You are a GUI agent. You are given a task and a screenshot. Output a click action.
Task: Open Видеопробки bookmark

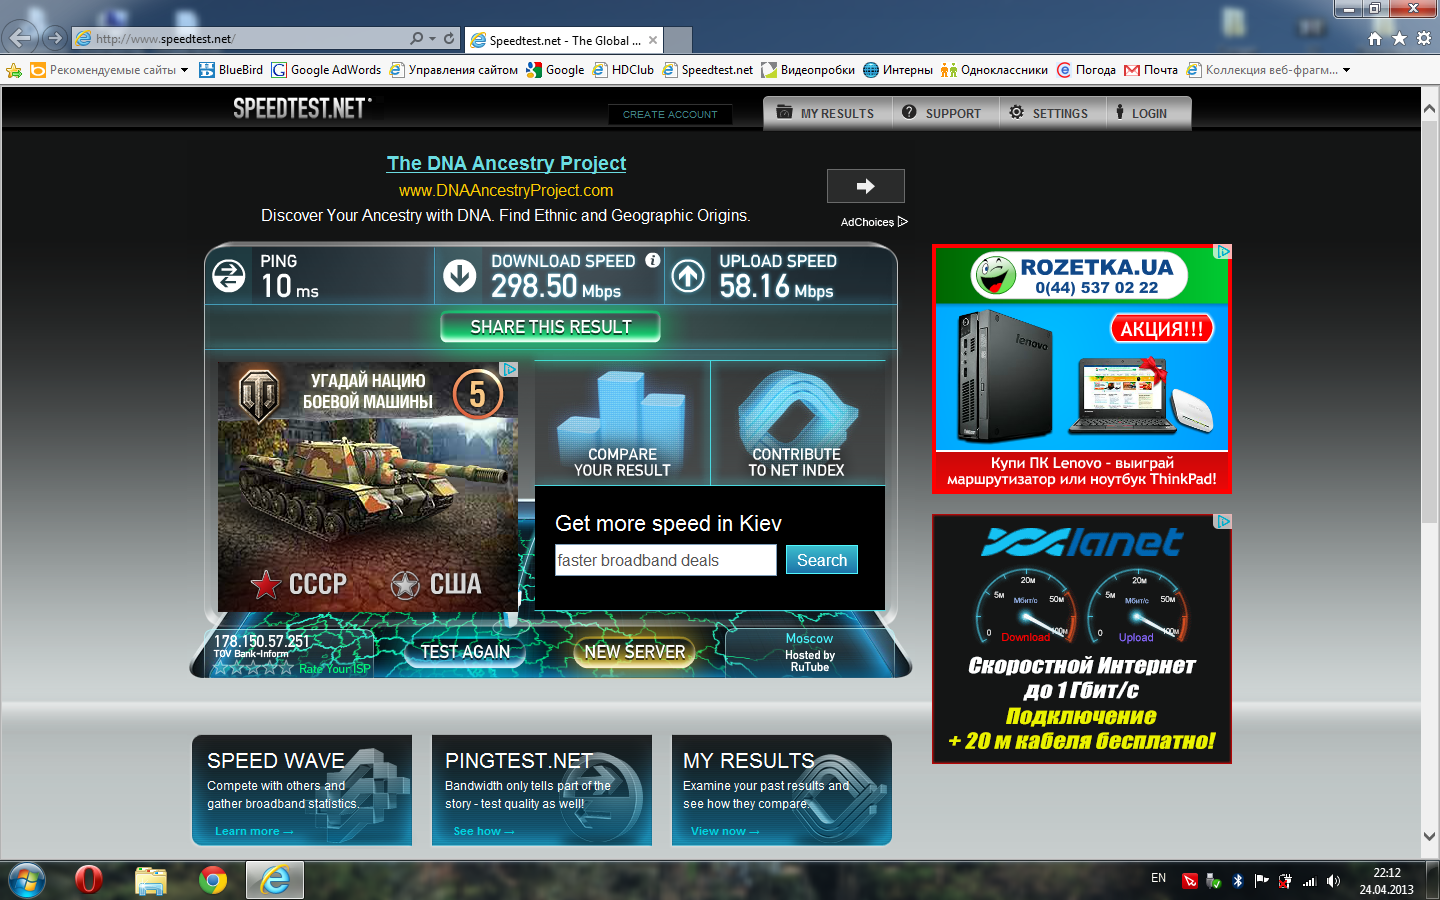(808, 70)
